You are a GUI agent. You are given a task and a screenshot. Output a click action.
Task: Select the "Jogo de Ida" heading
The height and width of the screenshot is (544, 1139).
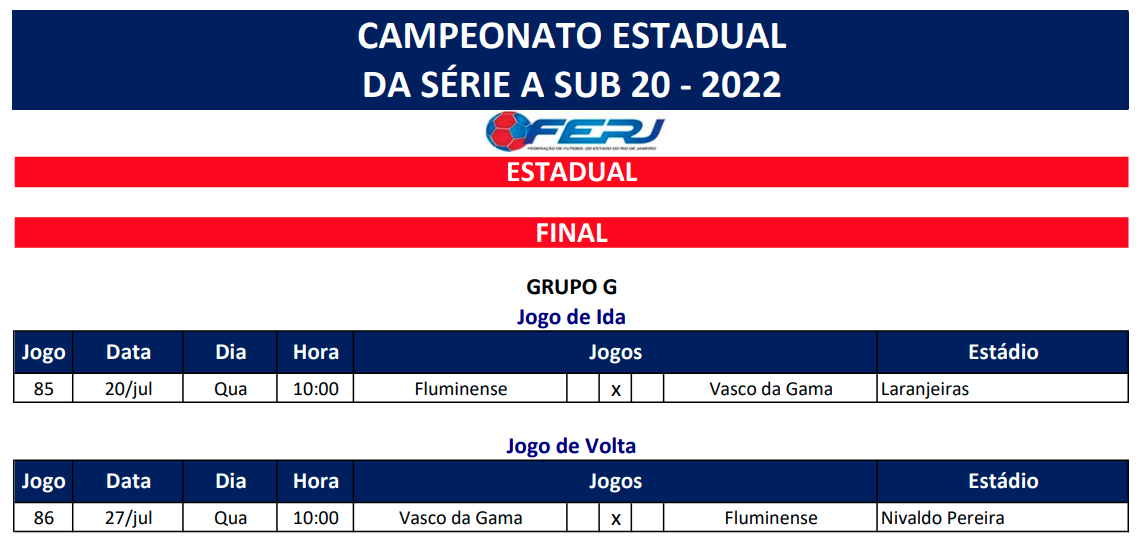click(x=571, y=317)
